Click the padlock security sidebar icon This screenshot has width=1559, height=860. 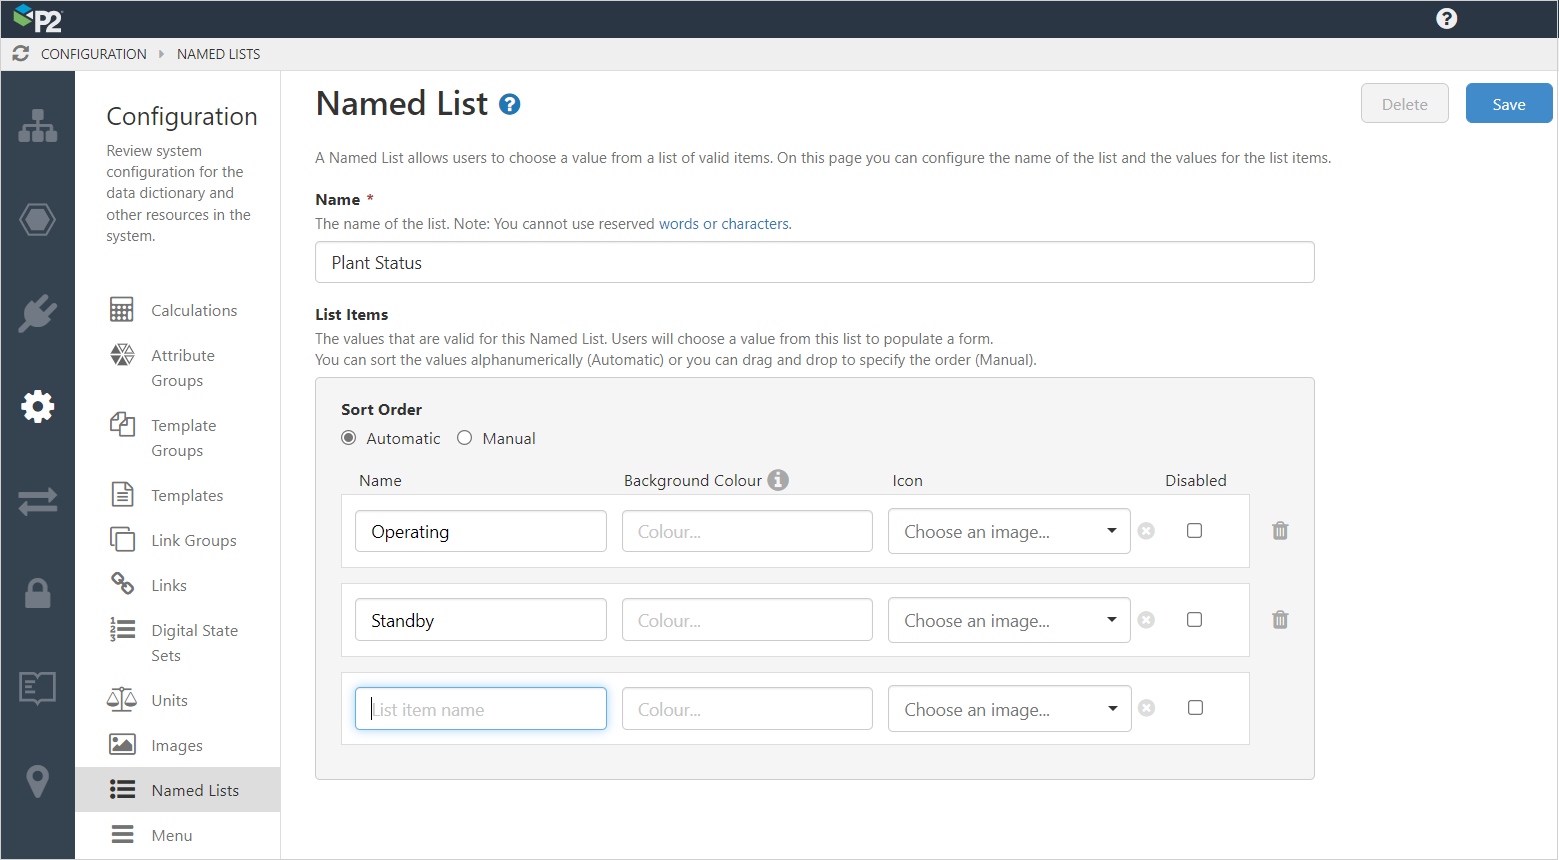pyautogui.click(x=38, y=593)
